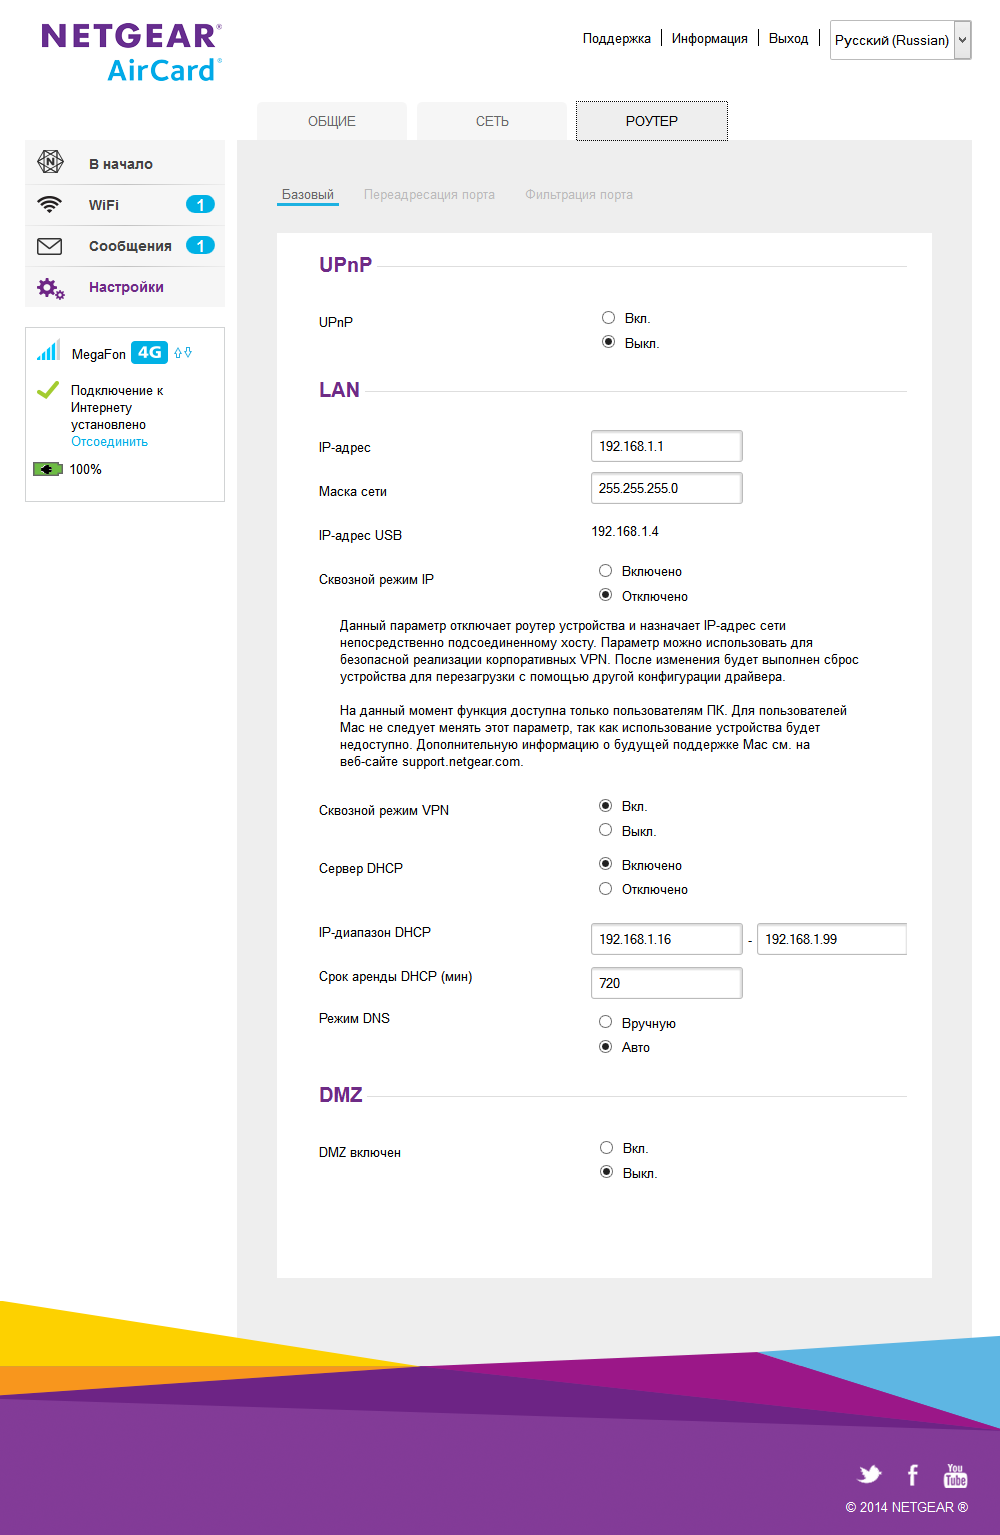Click the battery status icon
This screenshot has height=1535, width=1000.
click(47, 469)
